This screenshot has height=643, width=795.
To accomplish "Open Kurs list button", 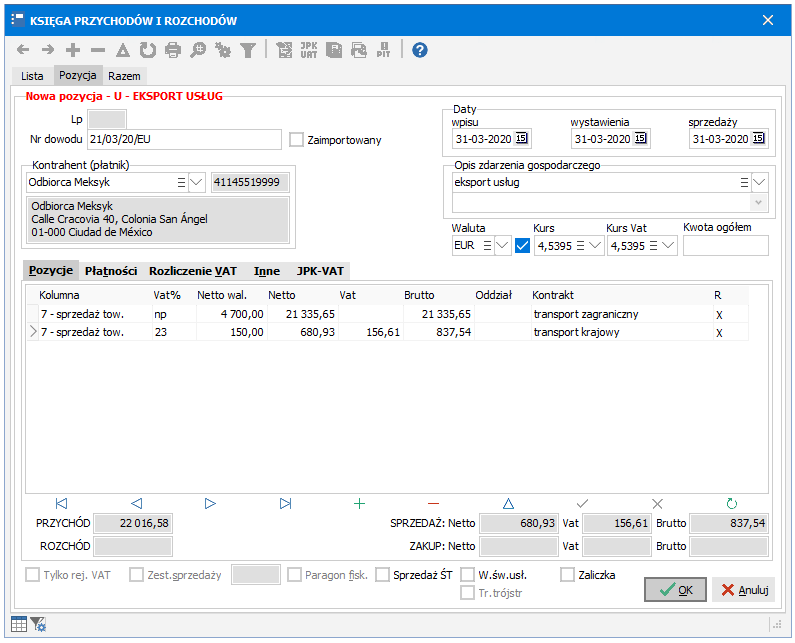I will pyautogui.click(x=581, y=246).
